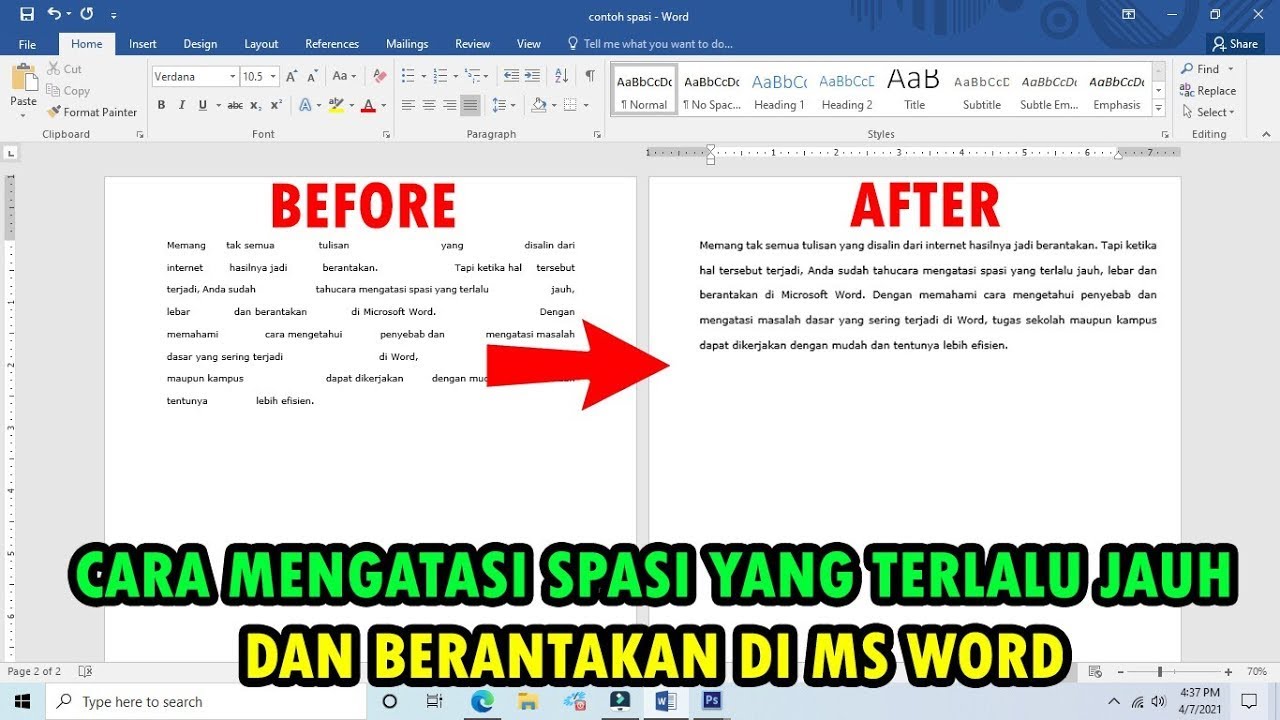Open the Bullets list dropdown arrow
The height and width of the screenshot is (720, 1280).
click(x=423, y=76)
